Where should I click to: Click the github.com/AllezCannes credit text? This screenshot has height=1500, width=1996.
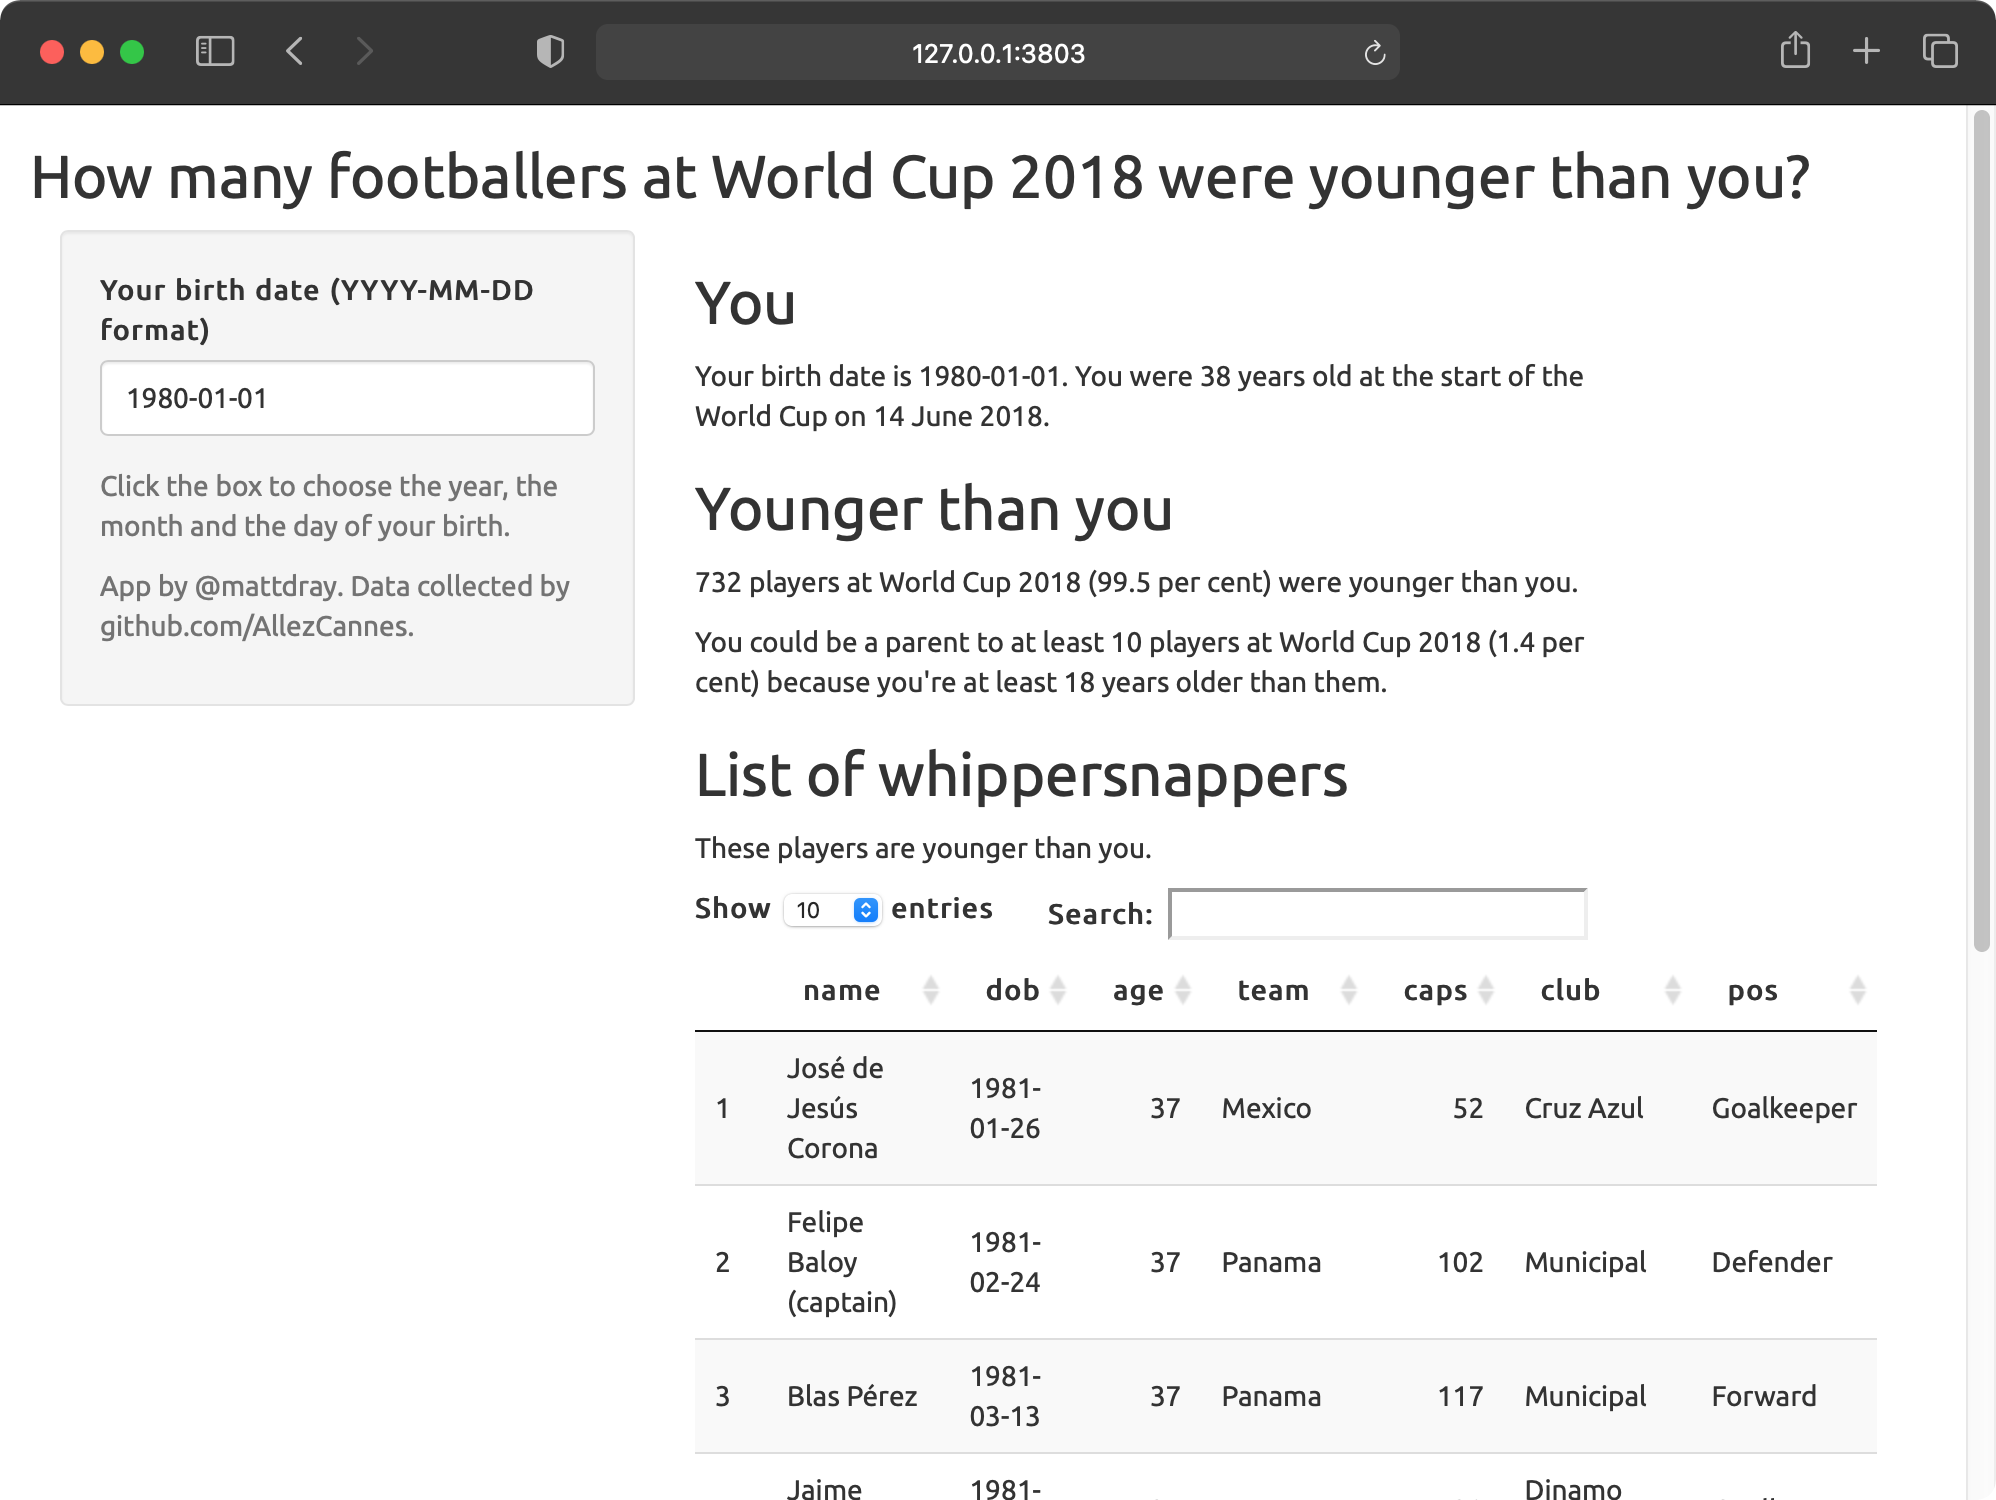(254, 626)
